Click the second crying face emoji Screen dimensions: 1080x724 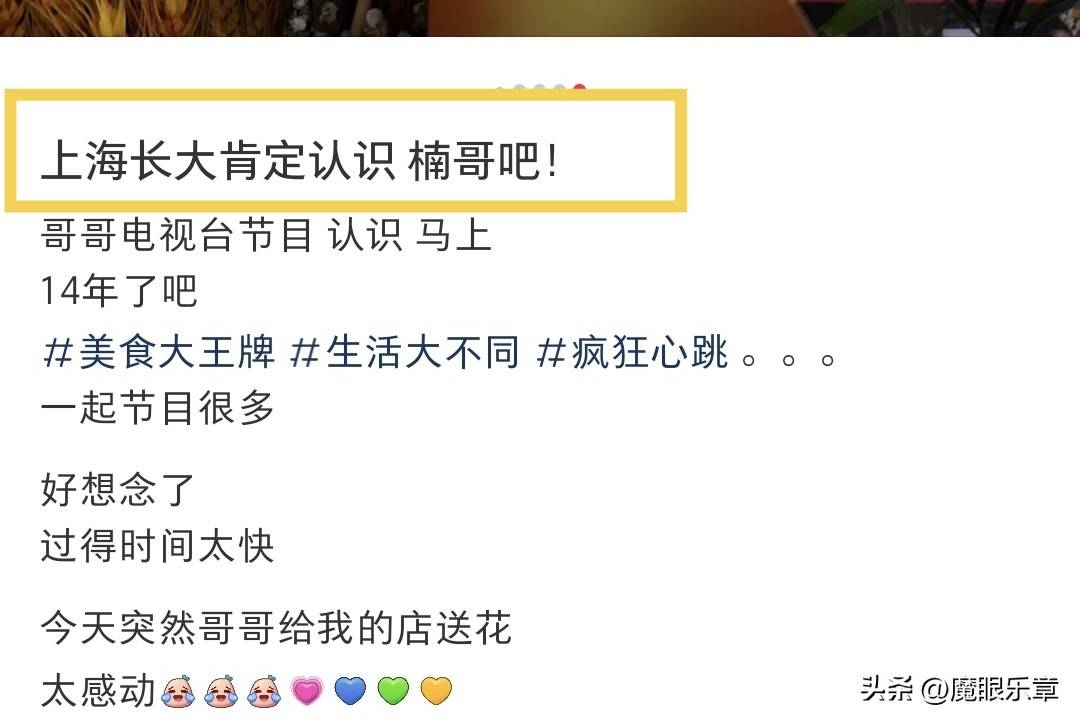click(x=221, y=691)
